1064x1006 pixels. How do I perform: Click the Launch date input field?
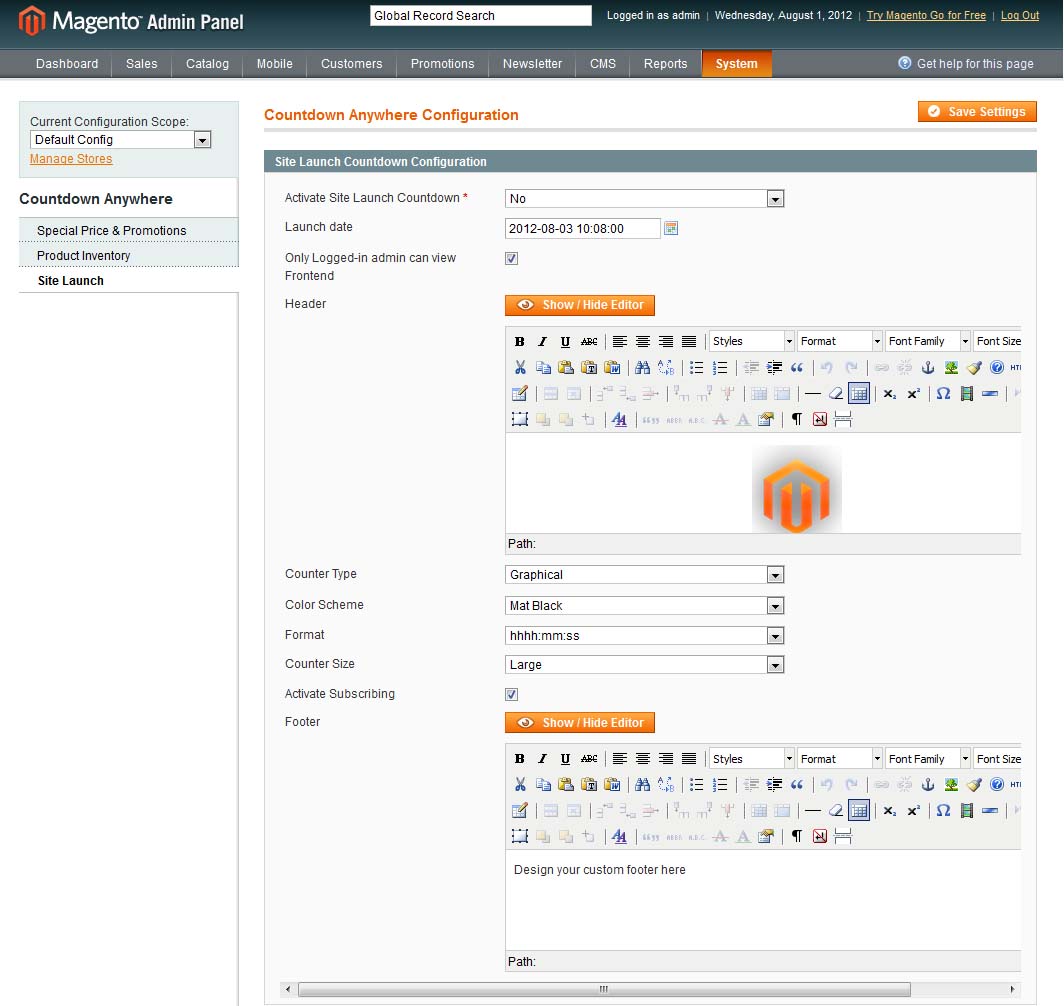(582, 229)
